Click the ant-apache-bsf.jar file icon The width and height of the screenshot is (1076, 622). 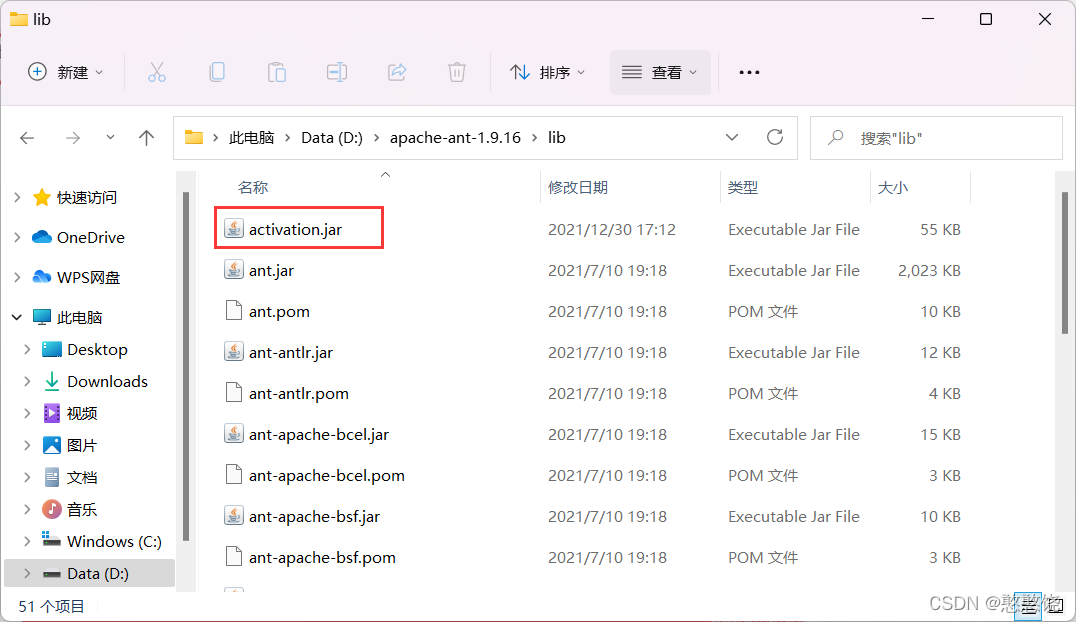tap(234, 516)
